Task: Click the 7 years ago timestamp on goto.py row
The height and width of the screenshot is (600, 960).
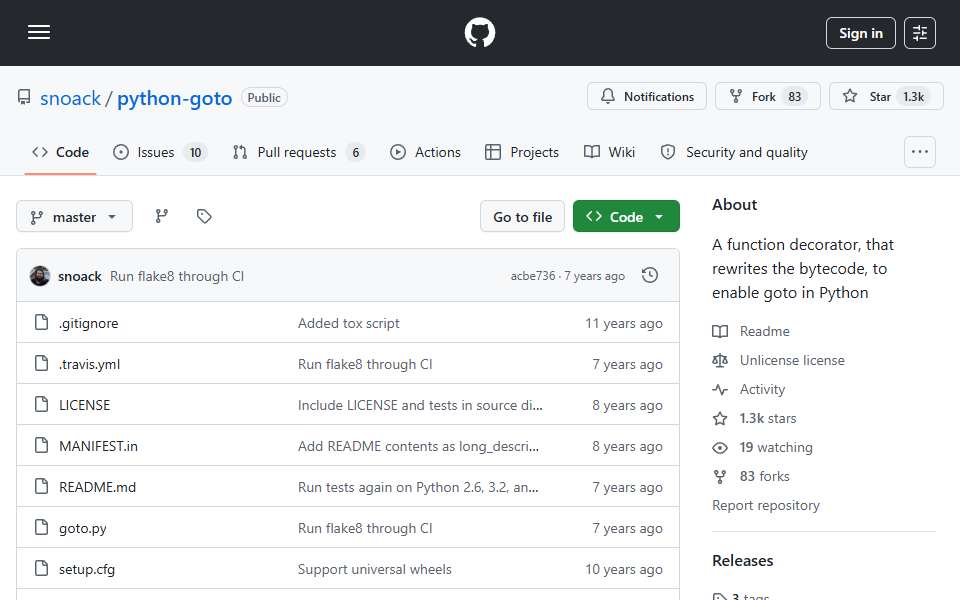Action: (627, 528)
